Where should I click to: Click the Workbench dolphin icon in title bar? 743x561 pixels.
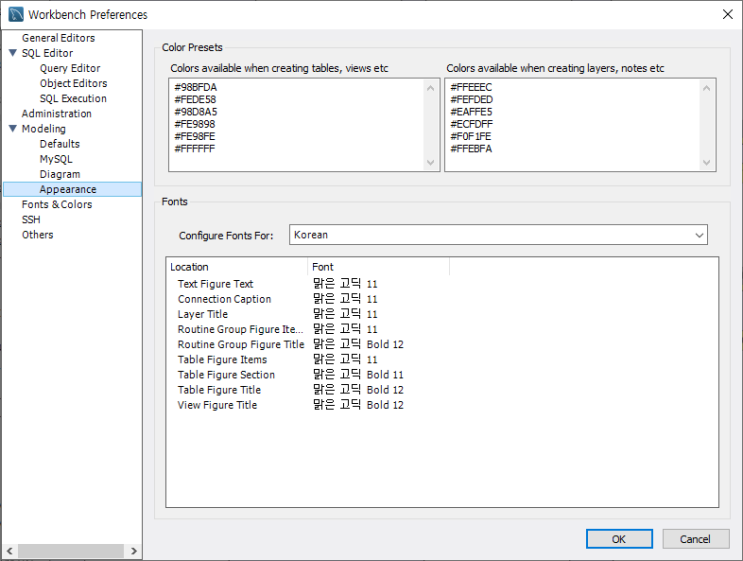(15, 15)
